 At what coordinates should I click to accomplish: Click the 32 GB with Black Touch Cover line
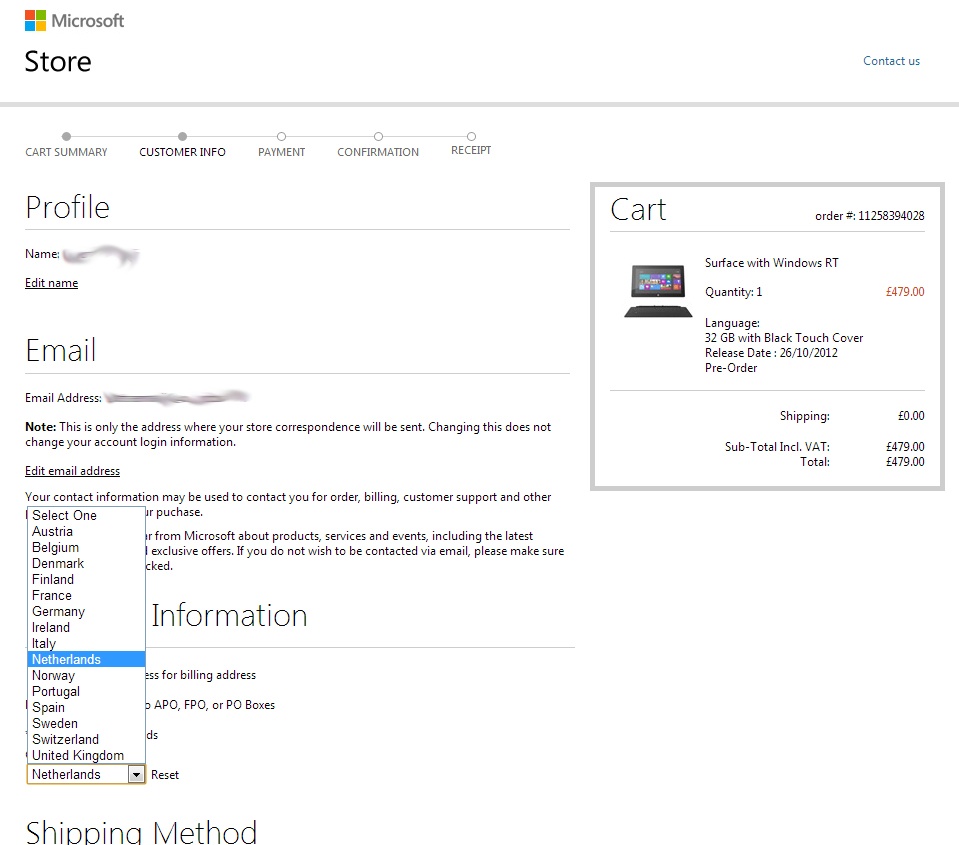783,338
